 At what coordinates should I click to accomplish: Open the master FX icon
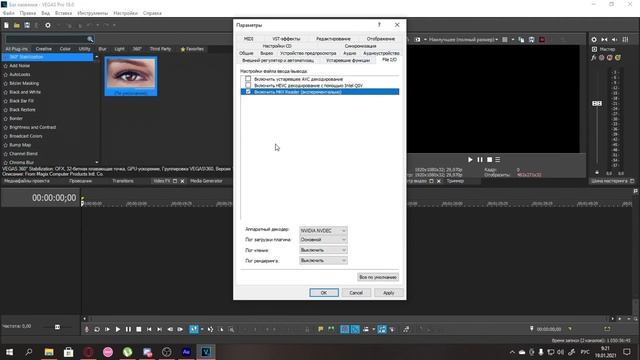coord(594,58)
